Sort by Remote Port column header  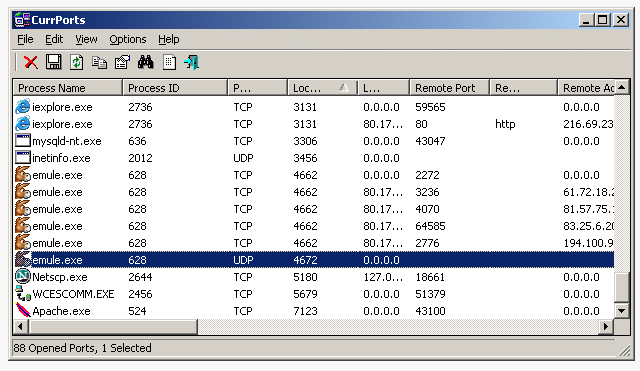450,88
